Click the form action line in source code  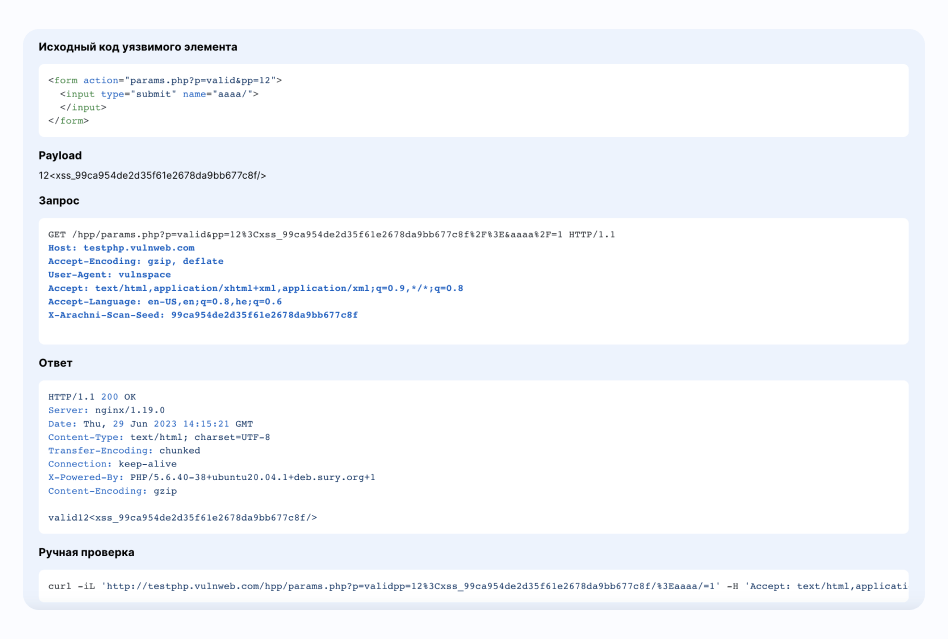click(165, 79)
